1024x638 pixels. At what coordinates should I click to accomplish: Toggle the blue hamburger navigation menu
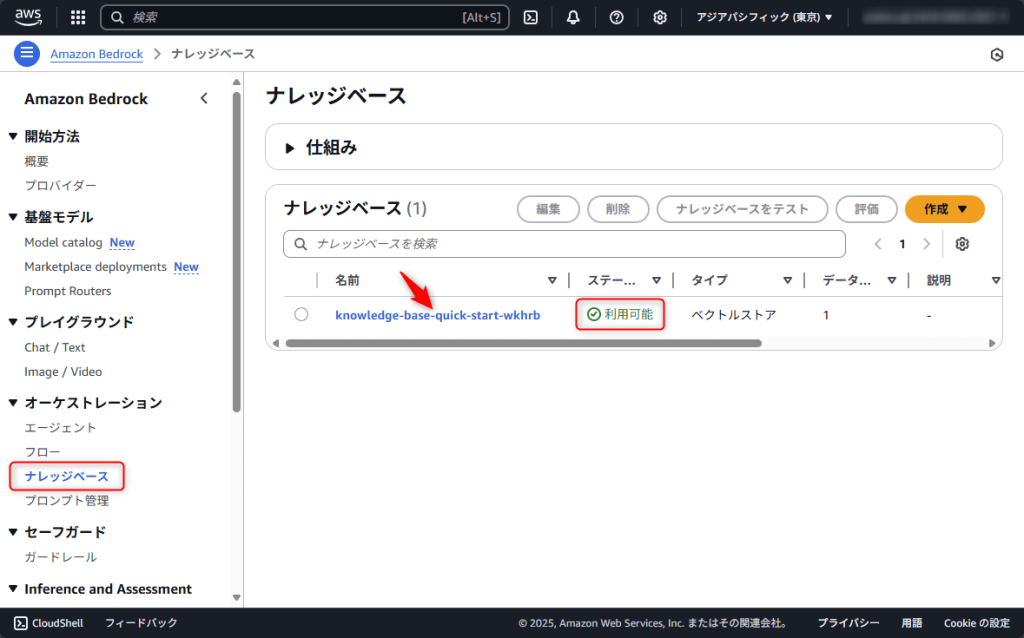pyautogui.click(x=27, y=54)
